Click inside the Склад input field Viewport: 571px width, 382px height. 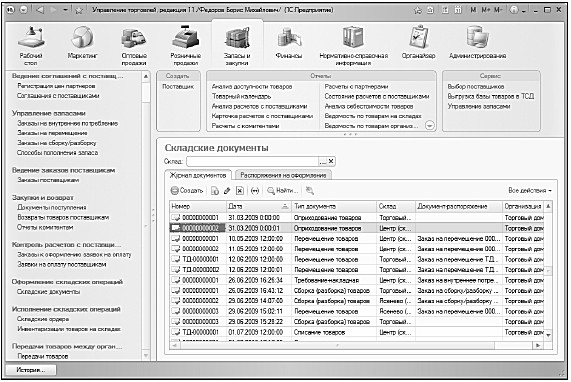point(252,161)
